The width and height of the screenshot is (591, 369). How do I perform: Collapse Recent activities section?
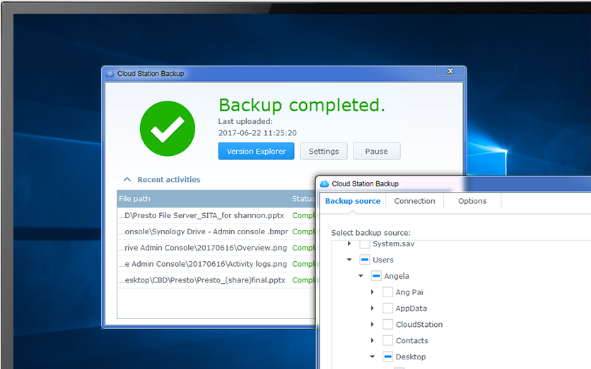tap(127, 179)
